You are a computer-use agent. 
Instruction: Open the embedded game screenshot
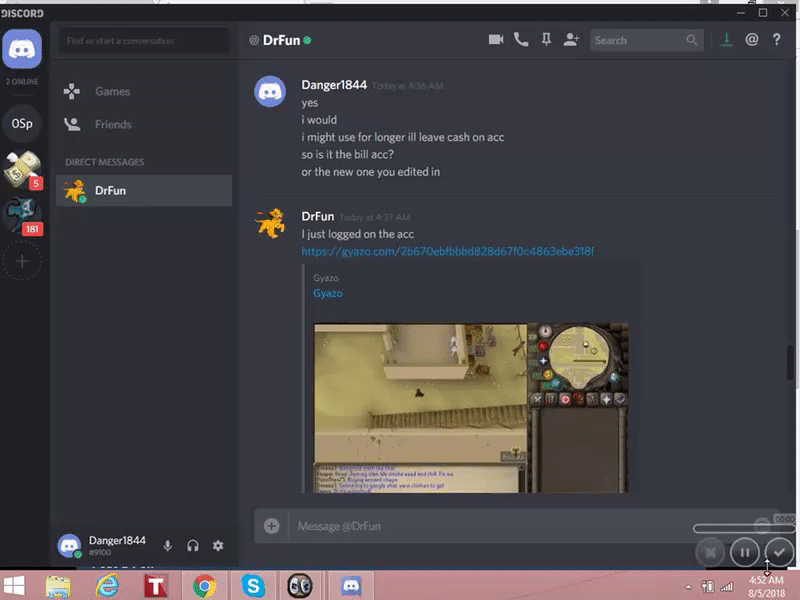pyautogui.click(x=471, y=408)
